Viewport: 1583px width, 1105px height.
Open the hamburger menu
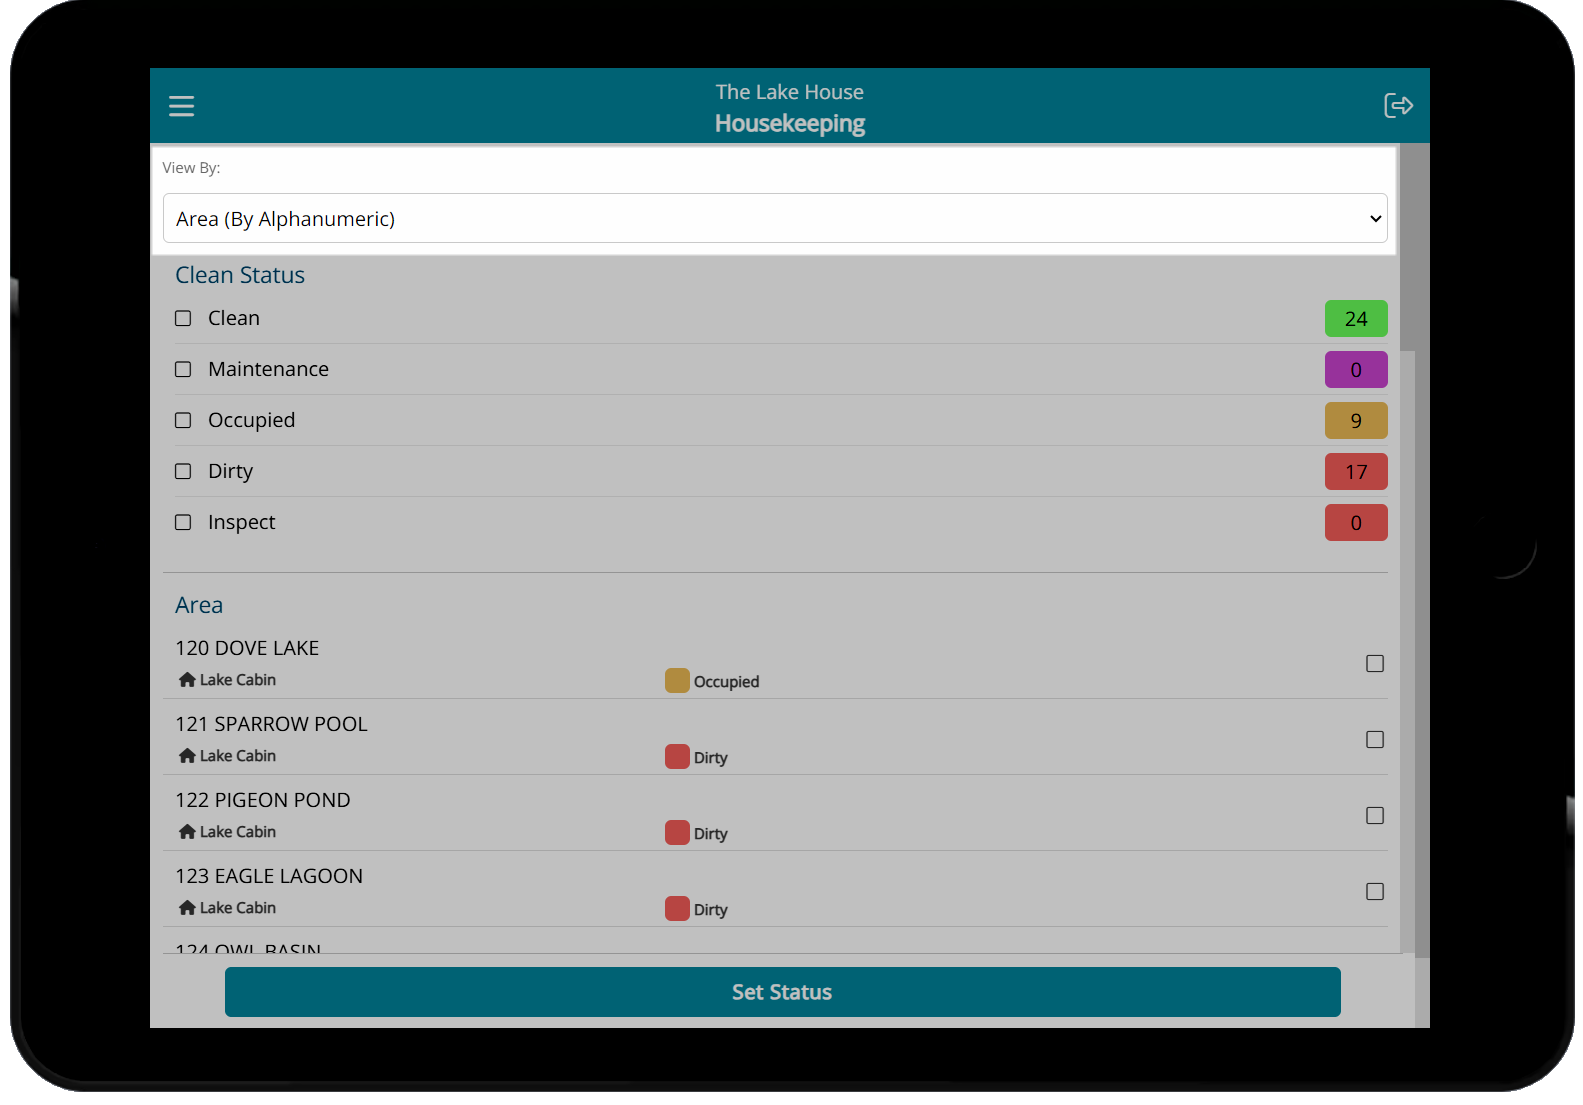pos(181,106)
